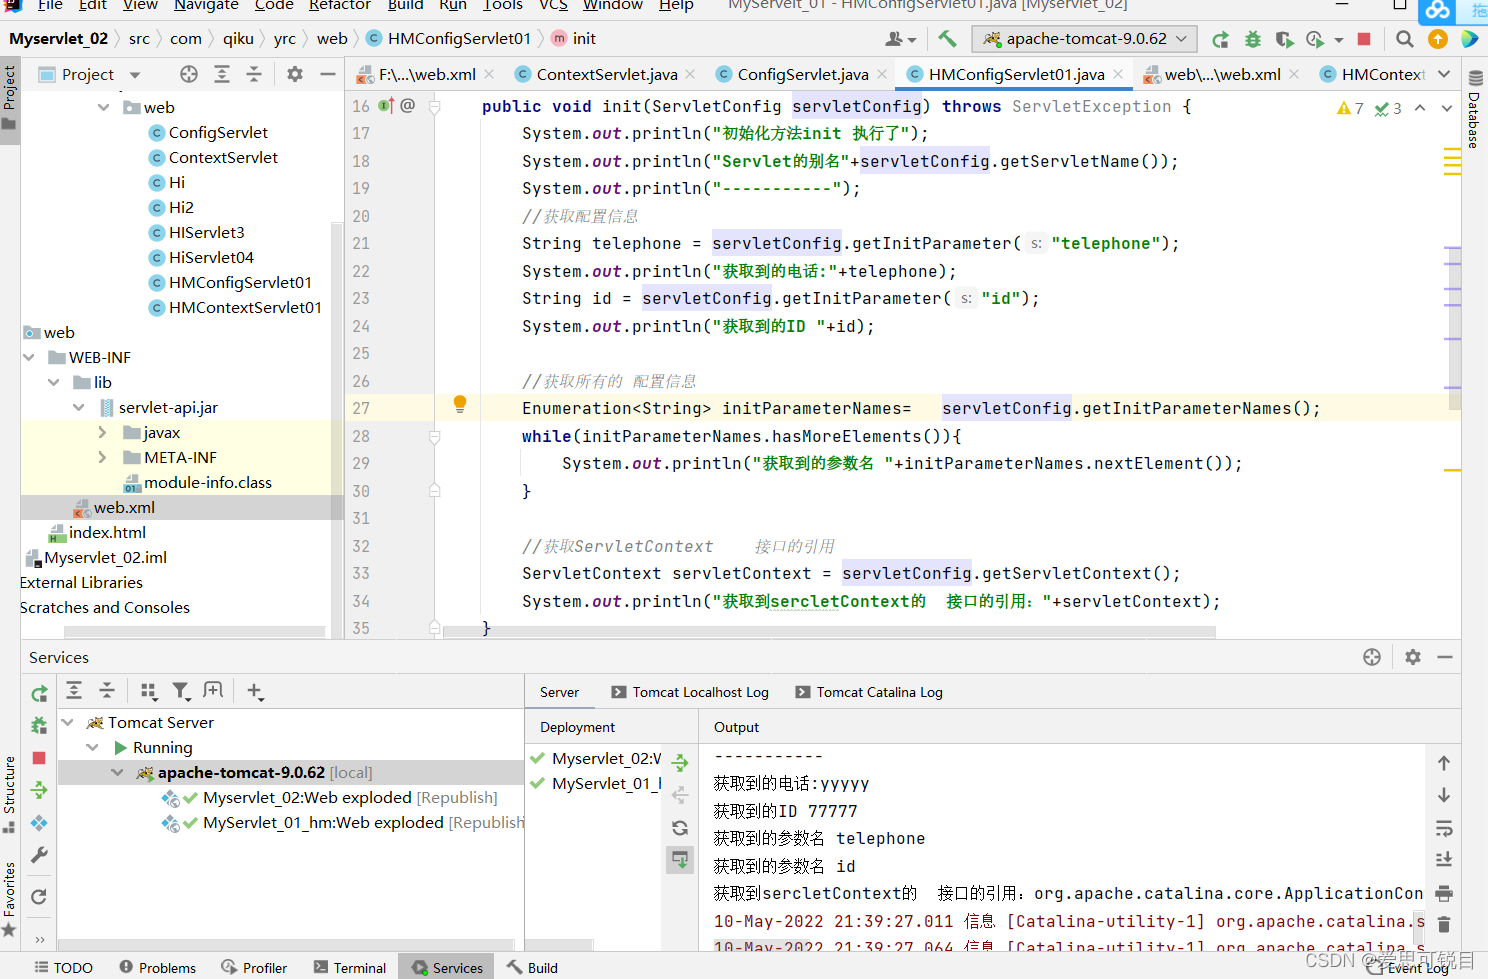Toggle scroll-to-end in the Output panel
This screenshot has width=1488, height=979.
pos(1443,859)
